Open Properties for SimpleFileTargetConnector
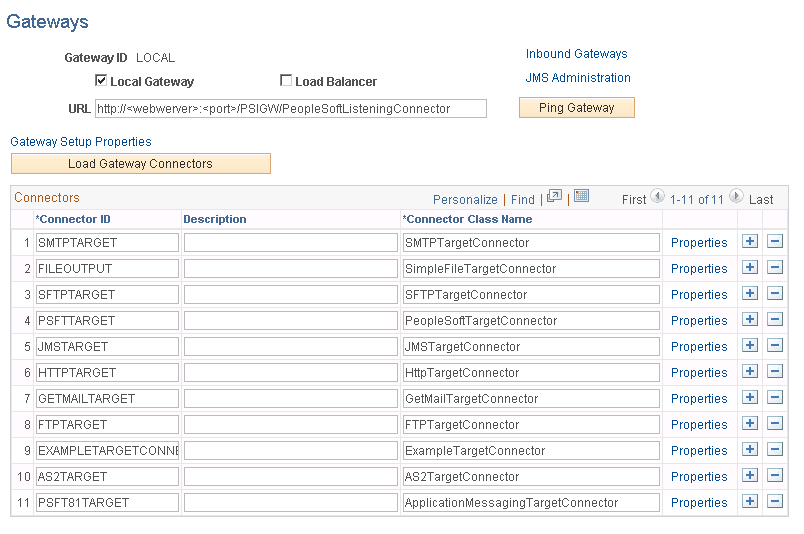Viewport: 804px width, 534px height. tap(699, 269)
